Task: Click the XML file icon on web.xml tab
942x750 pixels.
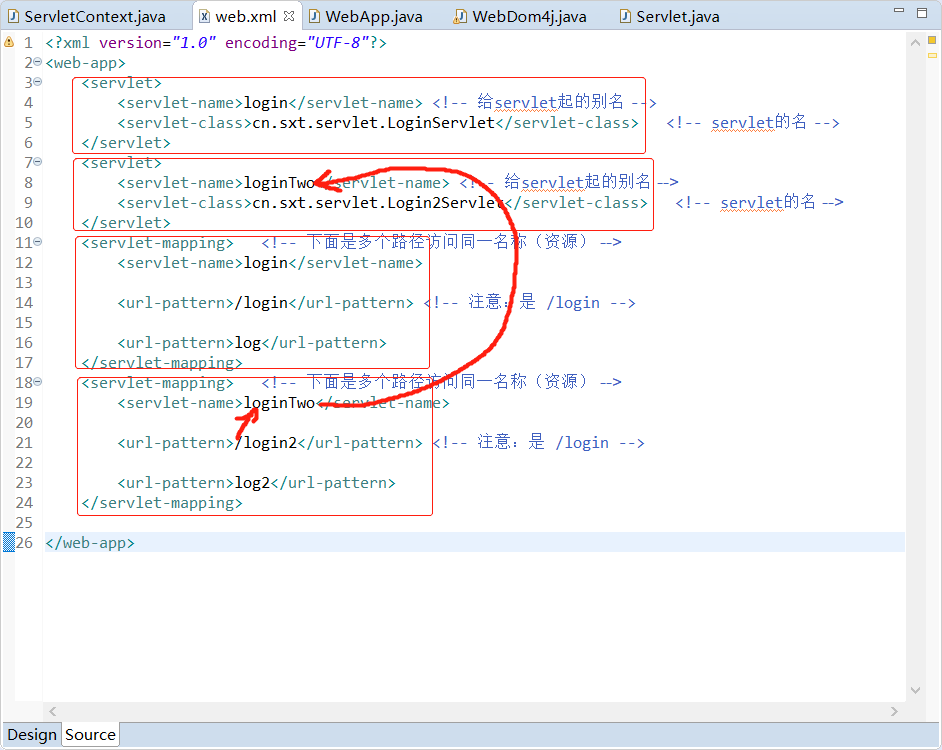Action: 204,16
